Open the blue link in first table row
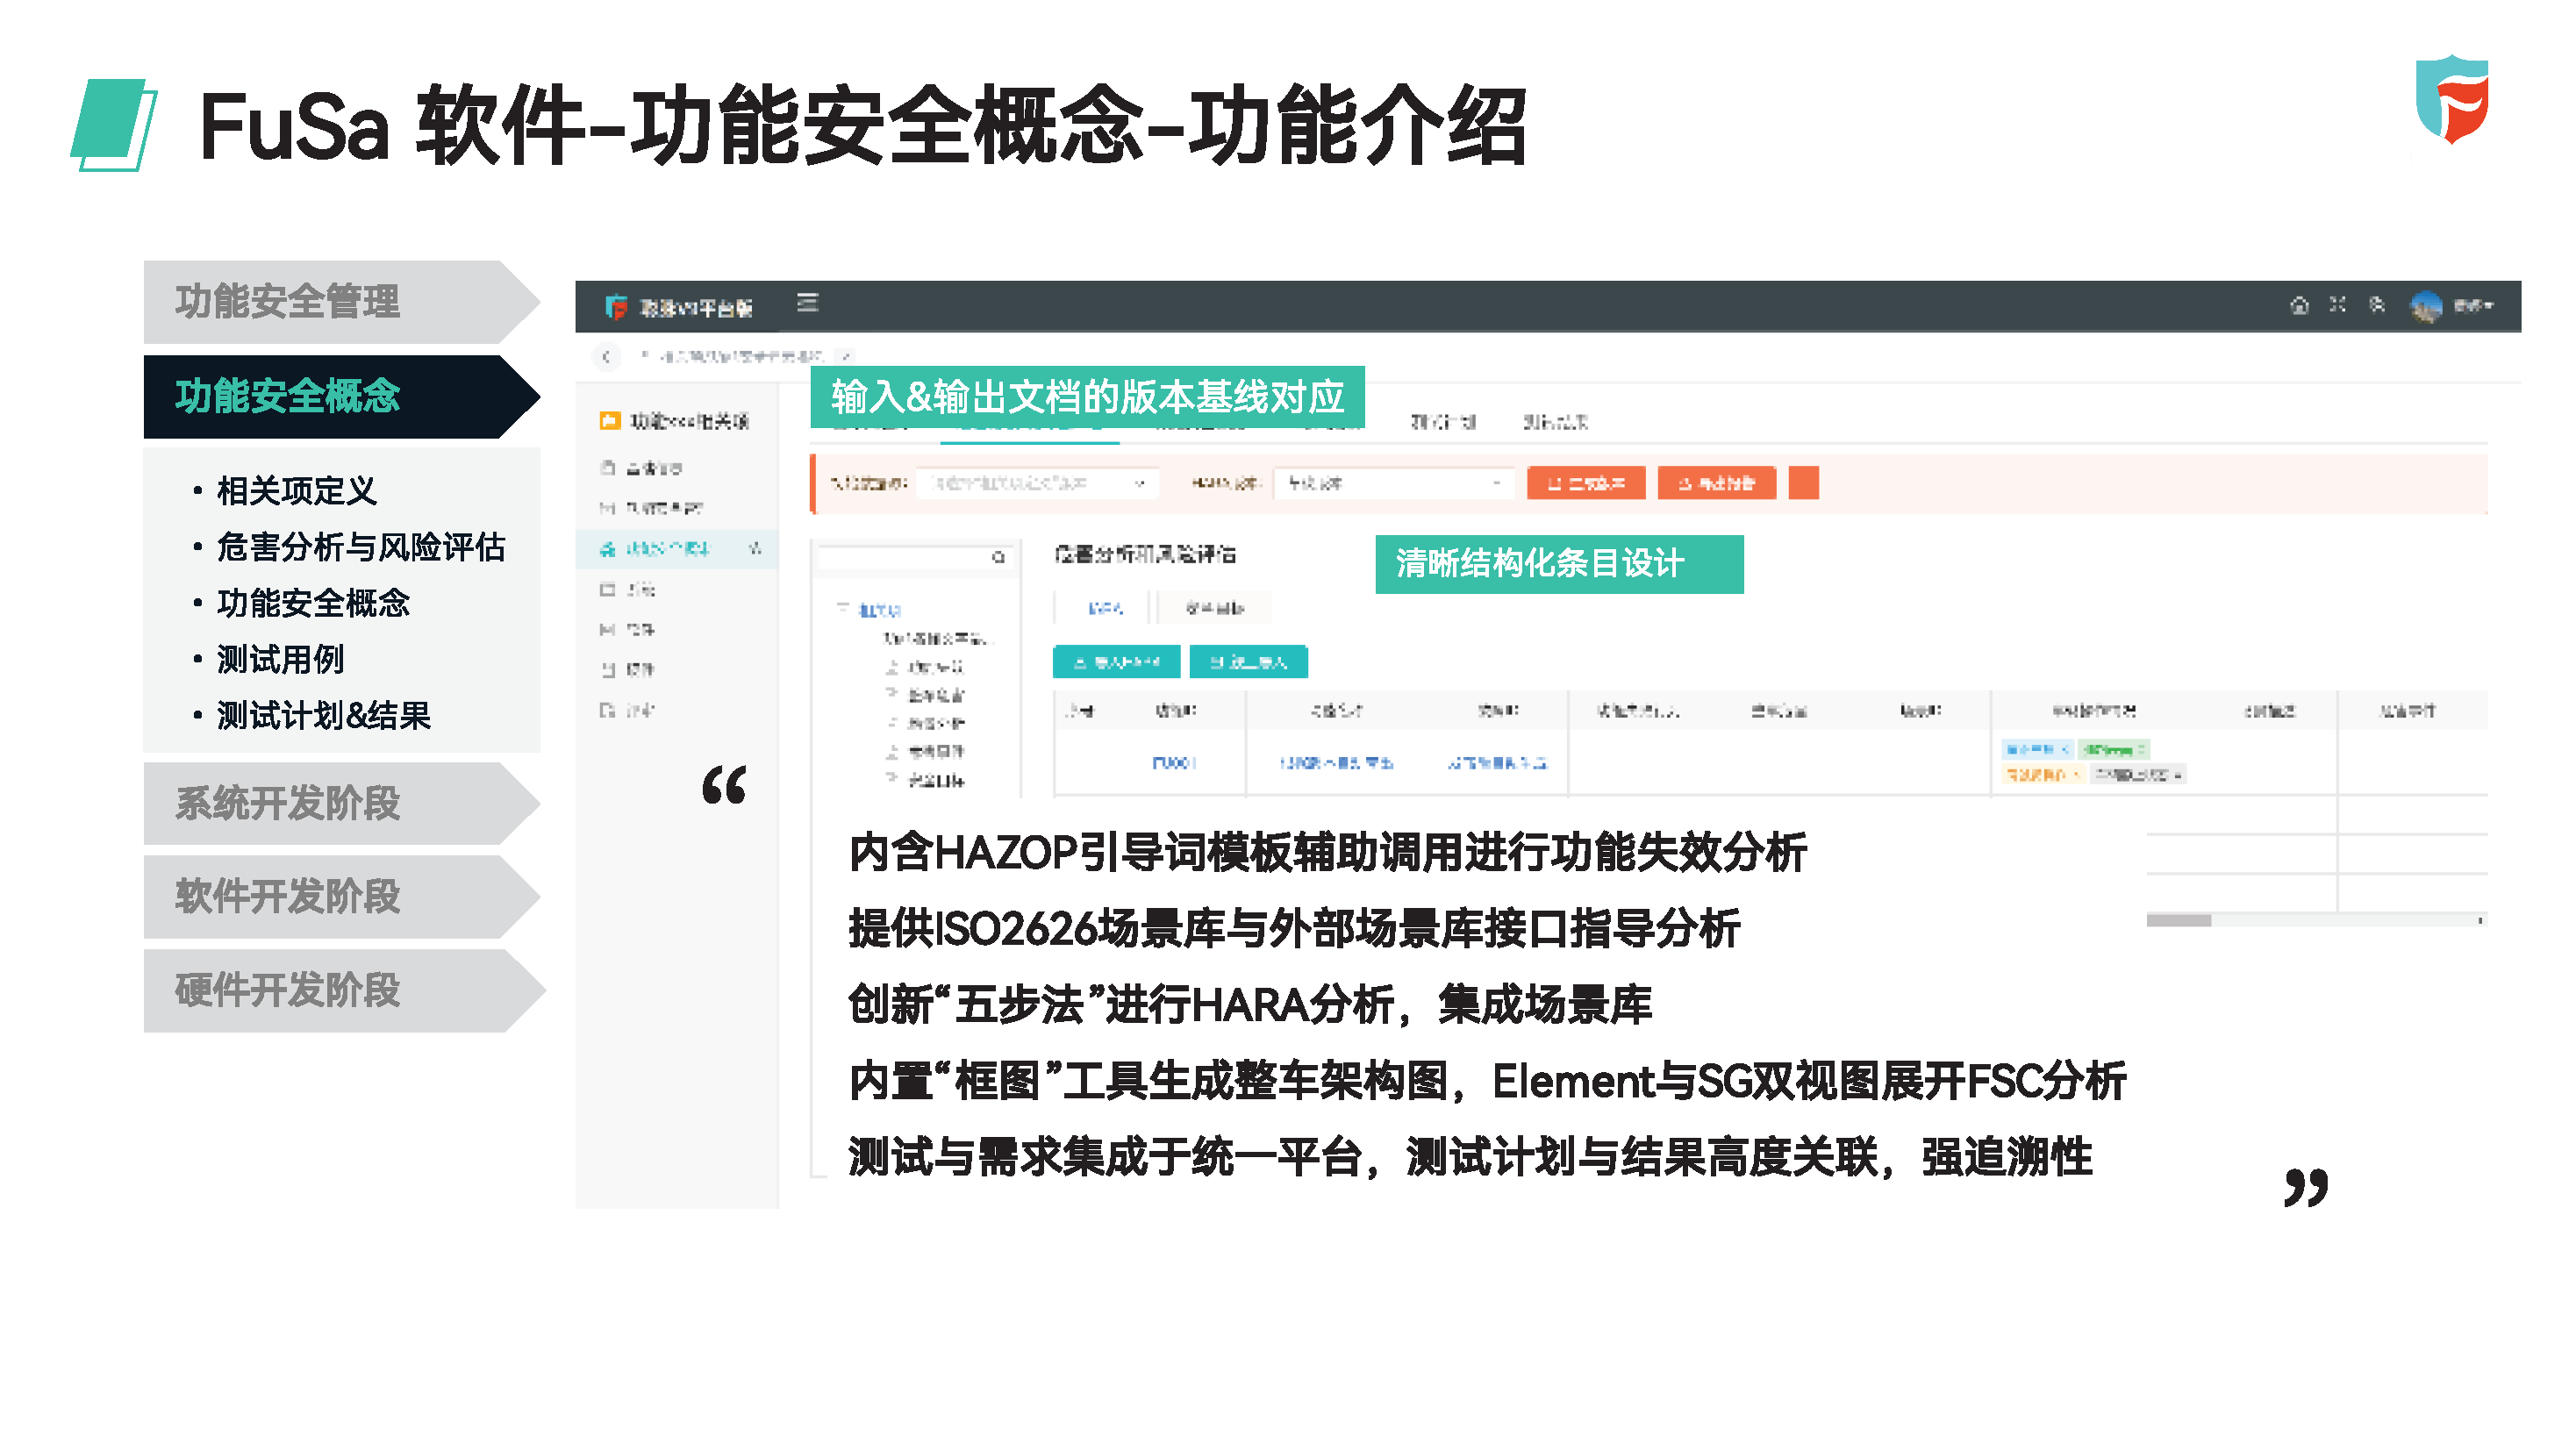This screenshot has width=2576, height=1444. 1174,763
